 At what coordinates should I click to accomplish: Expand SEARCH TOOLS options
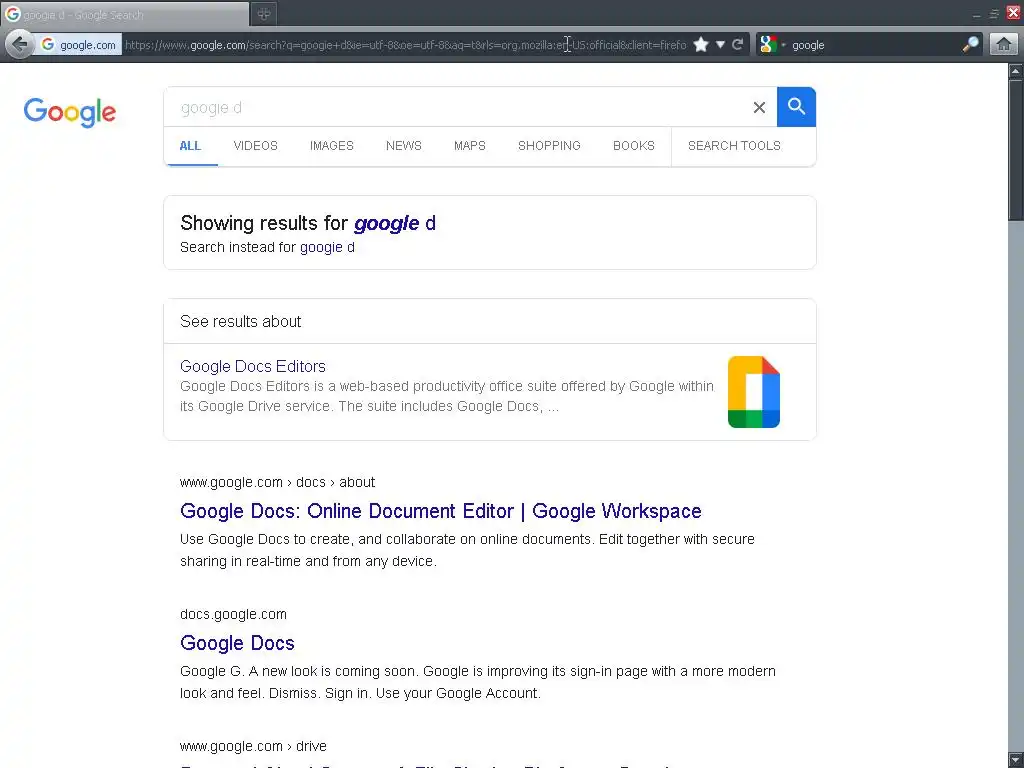point(734,146)
